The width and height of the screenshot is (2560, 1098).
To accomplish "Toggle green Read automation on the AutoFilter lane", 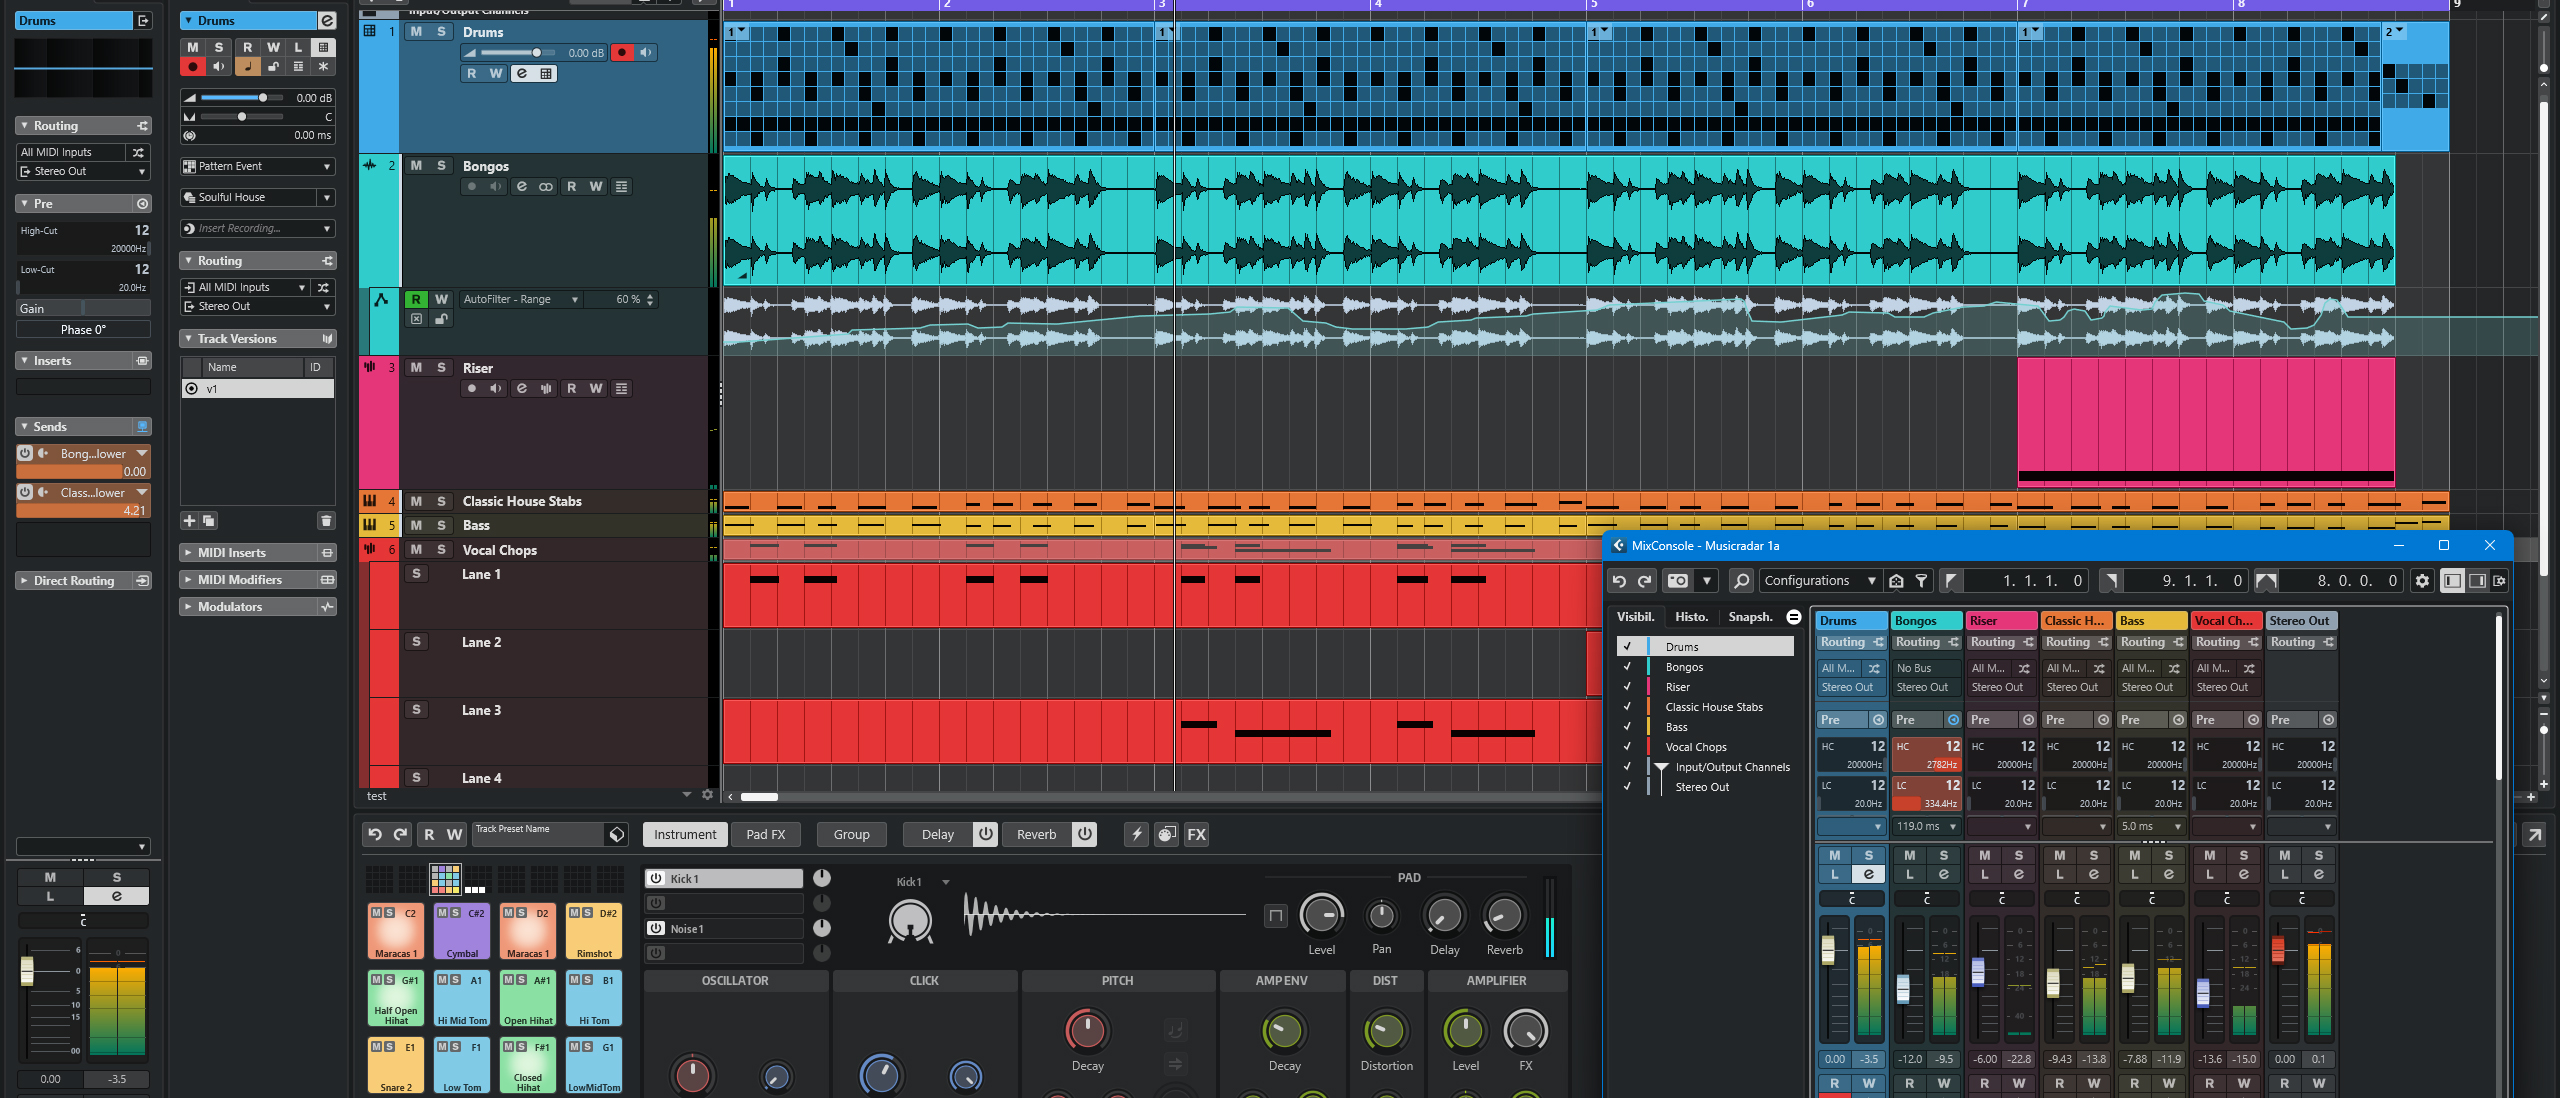I will coord(416,299).
